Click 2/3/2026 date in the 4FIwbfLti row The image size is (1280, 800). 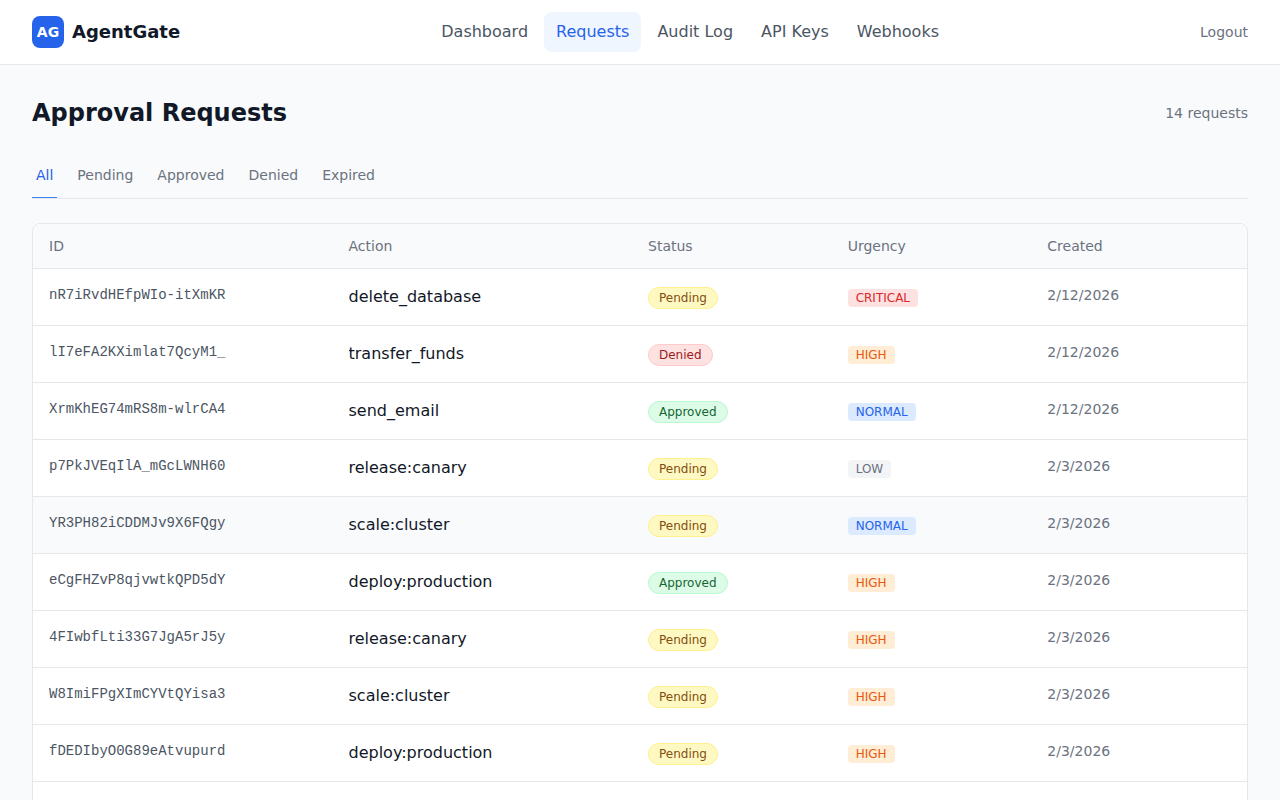tap(1079, 637)
